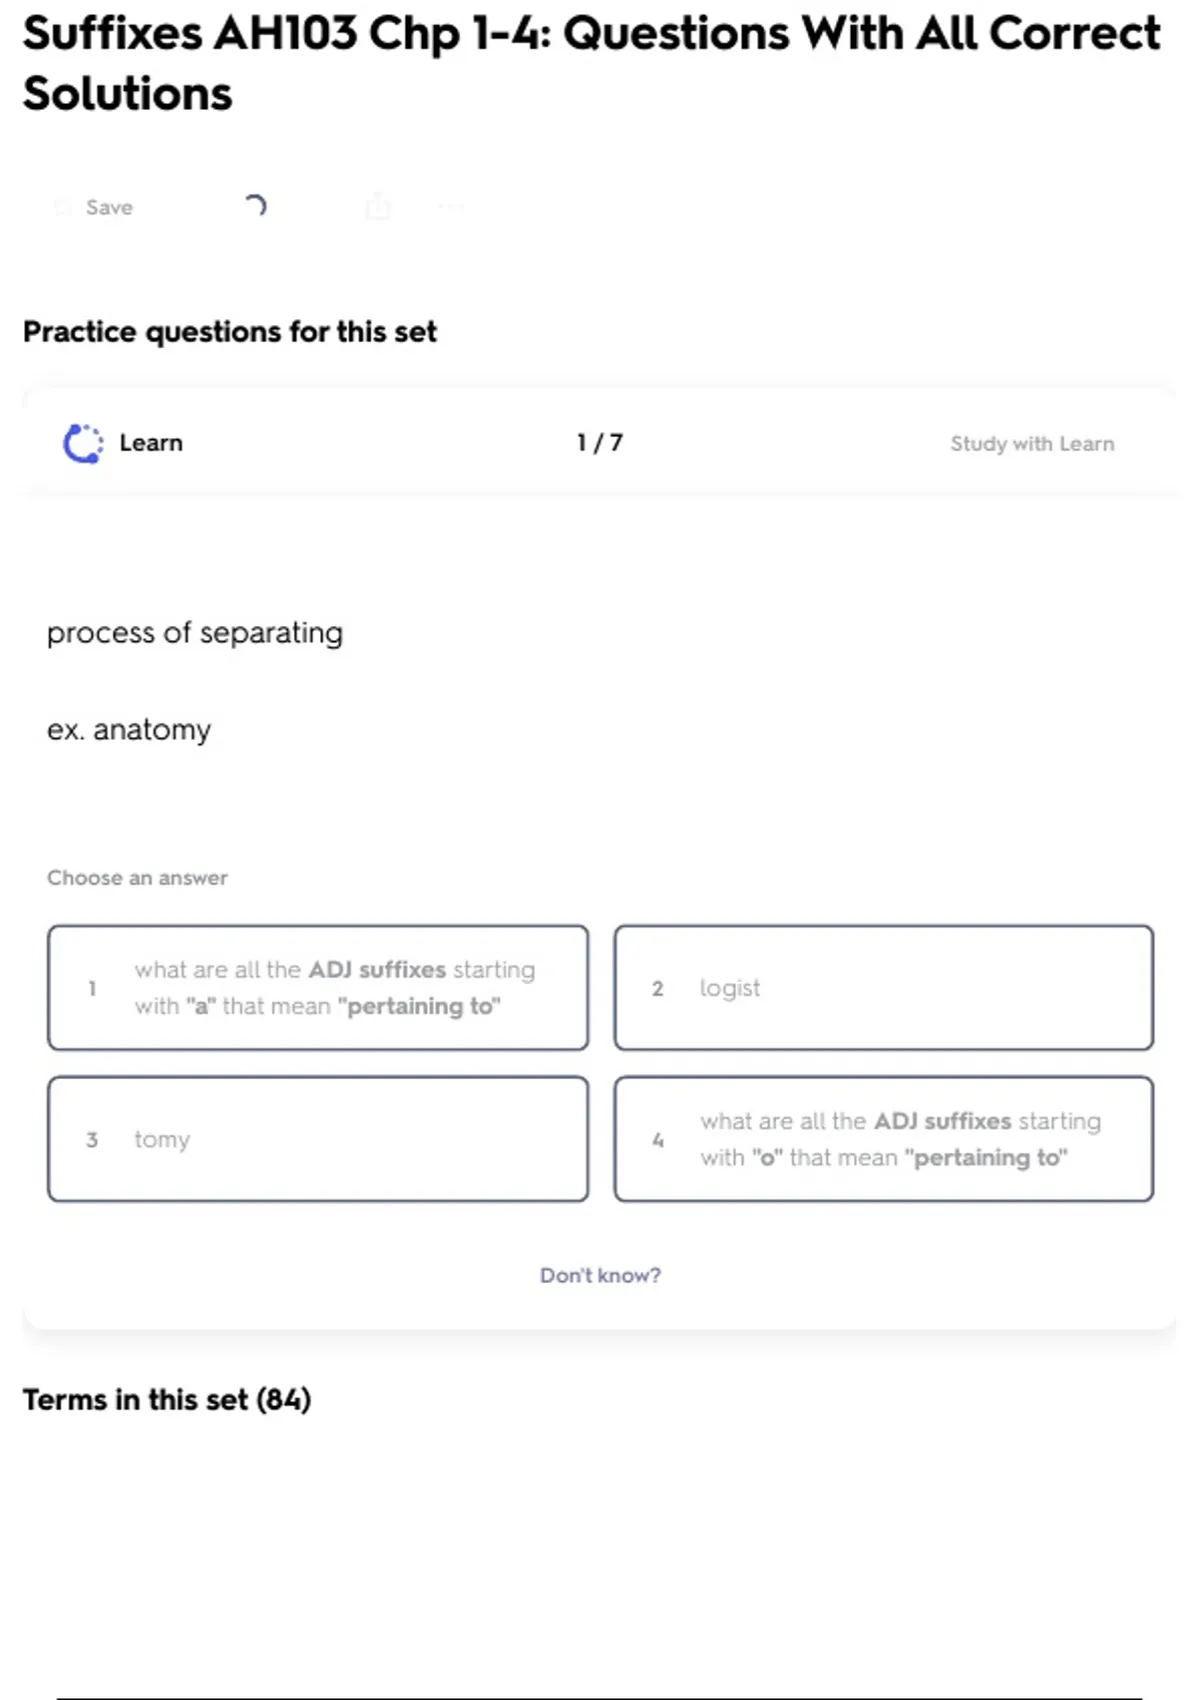The height and width of the screenshot is (1700, 1200).
Task: Click the loading spinner icon
Action: click(256, 206)
